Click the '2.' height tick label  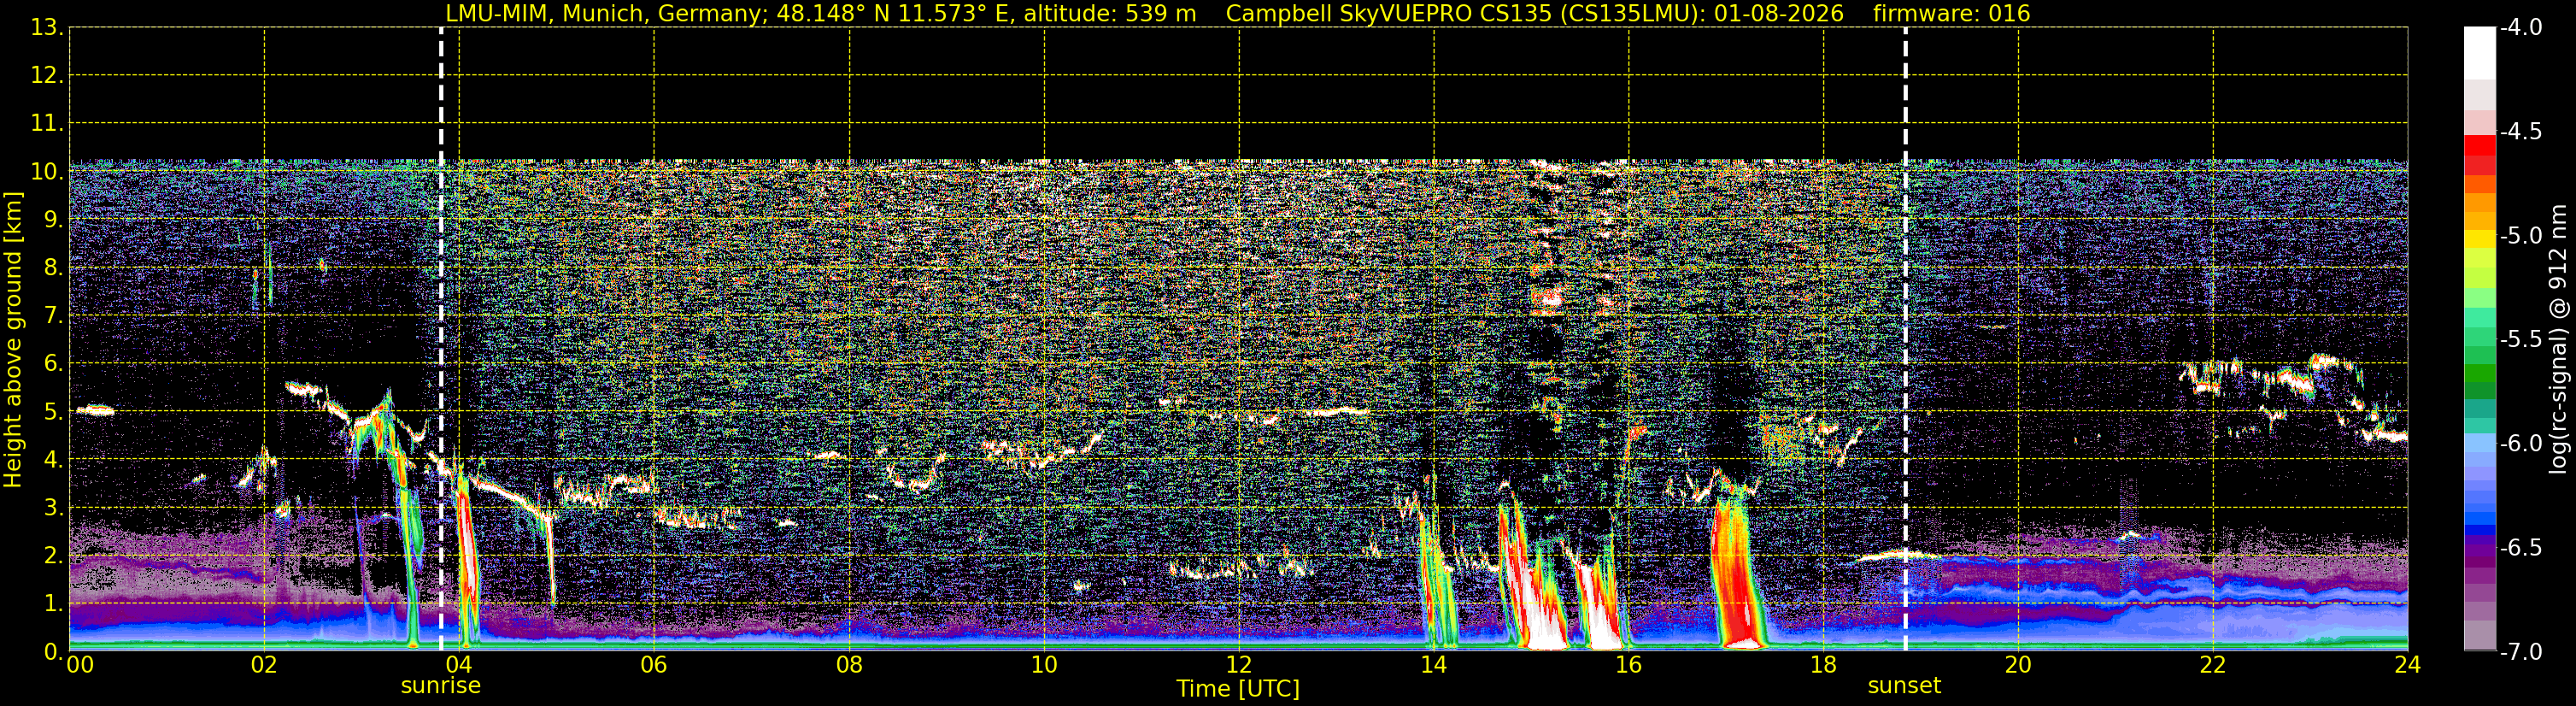pos(54,556)
